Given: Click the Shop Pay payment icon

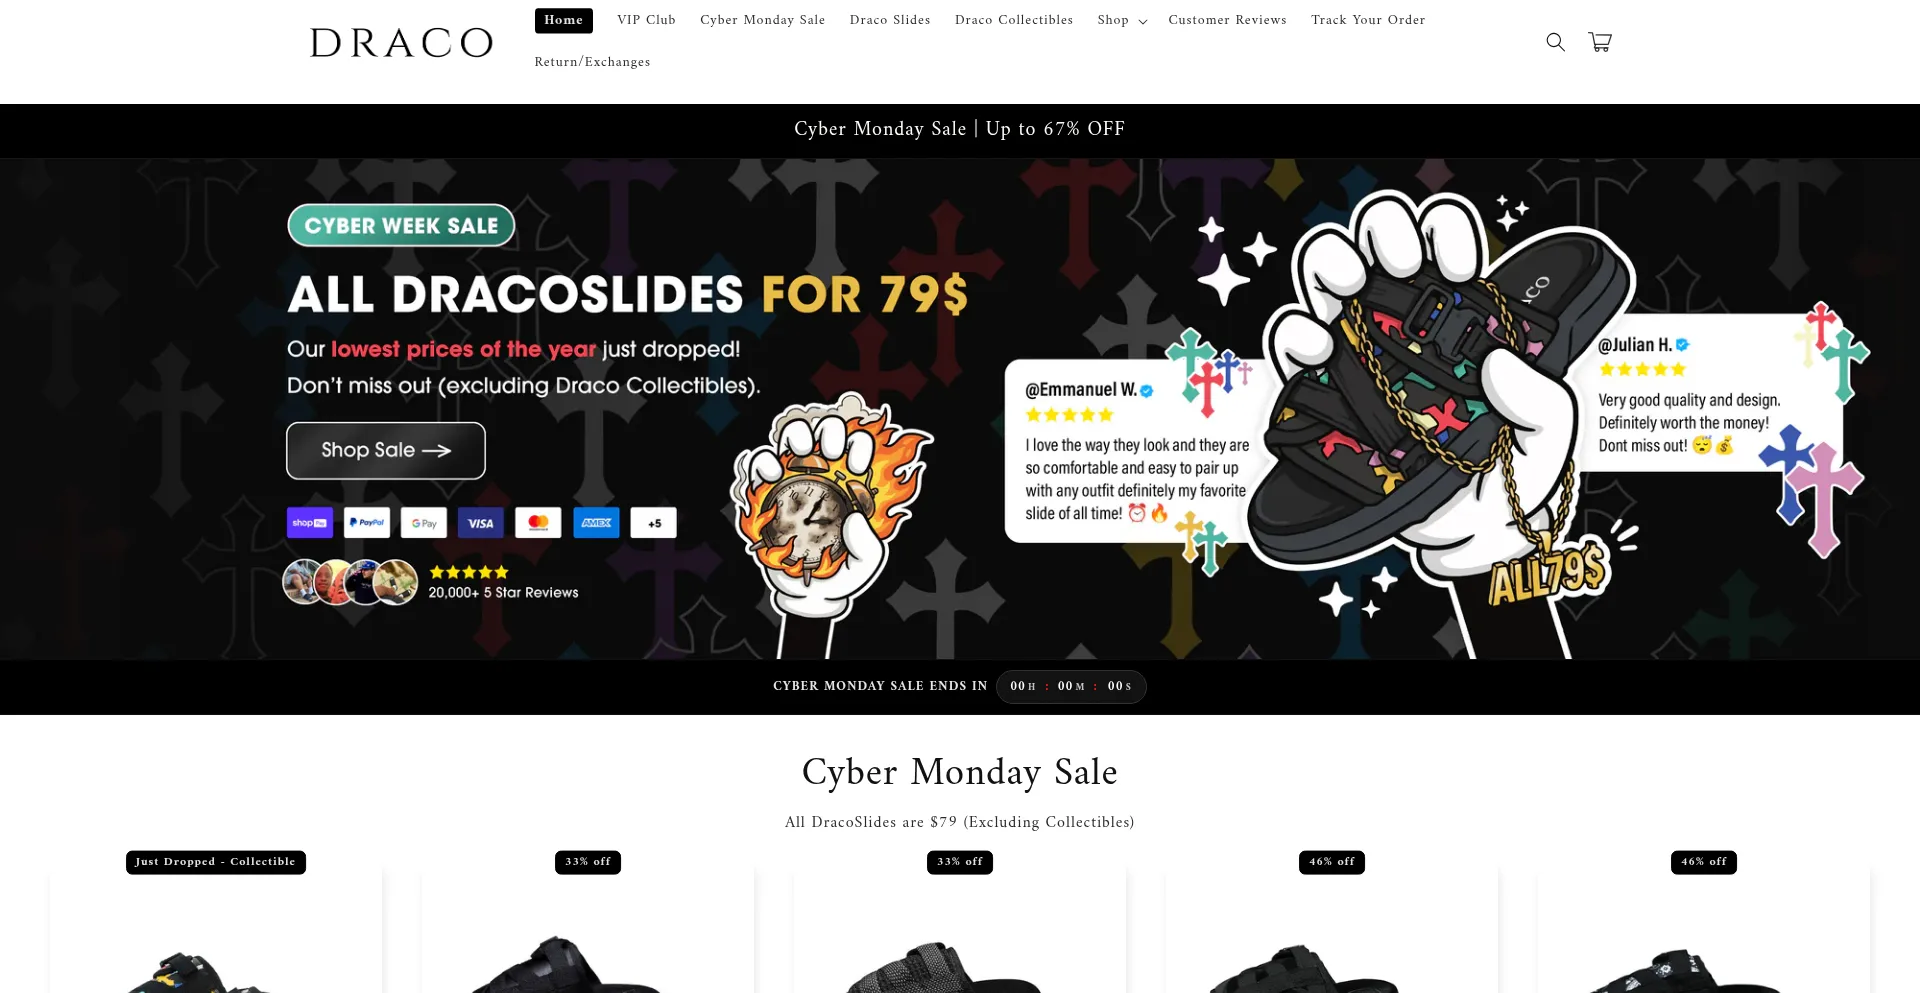Looking at the screenshot, I should (310, 523).
